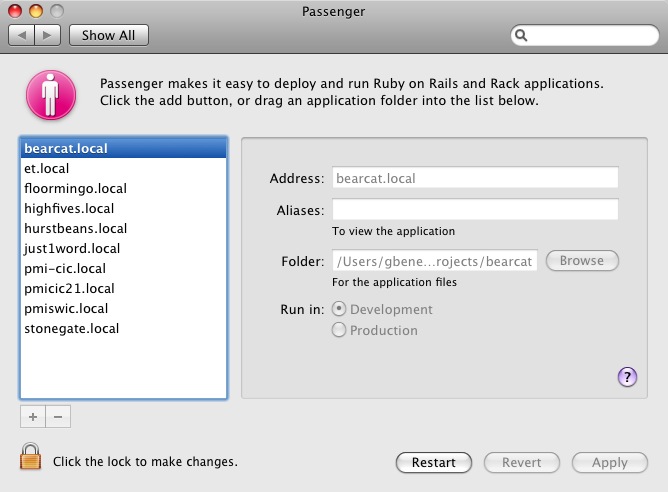Image resolution: width=668 pixels, height=492 pixels.
Task: Select bearcat.local in the site list
Action: pyautogui.click(x=124, y=148)
